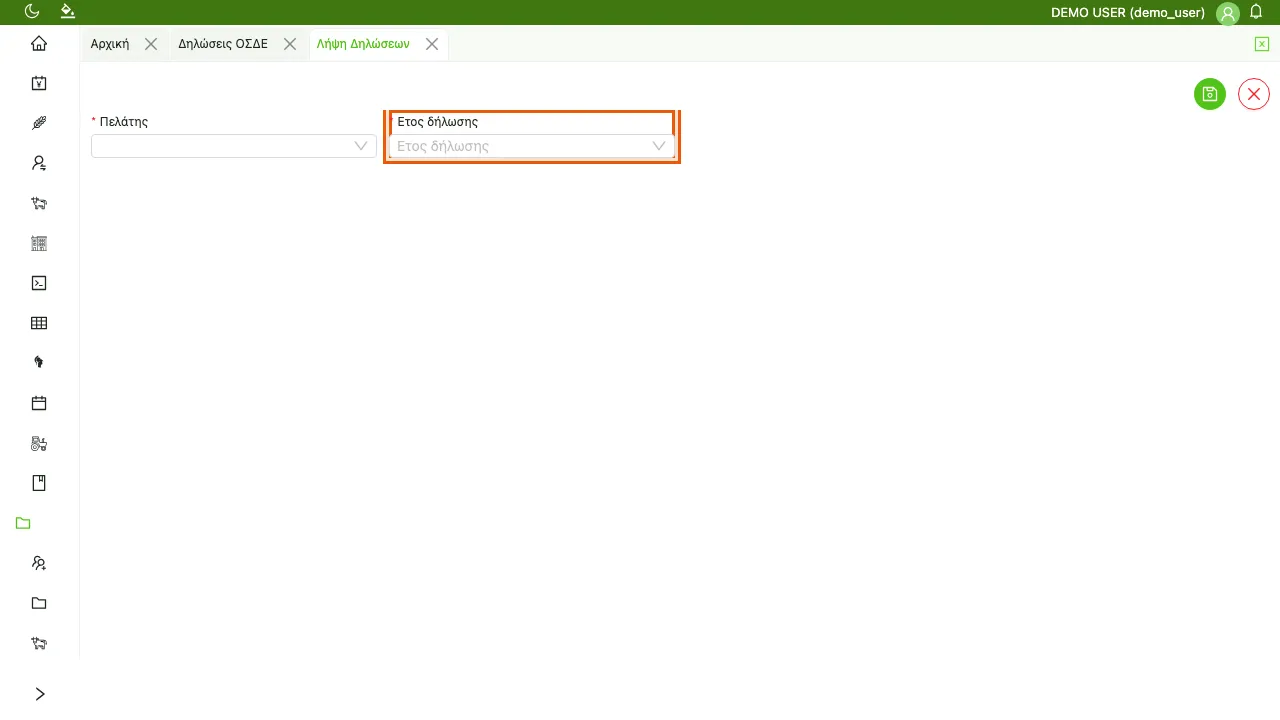Open the Ετος δήλωσης dropdown
Viewport: 1280px width, 720px height.
point(532,146)
